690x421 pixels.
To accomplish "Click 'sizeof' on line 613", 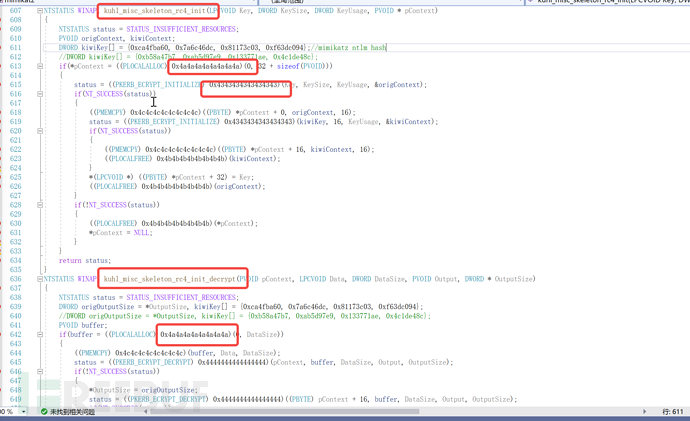I will pyautogui.click(x=288, y=66).
